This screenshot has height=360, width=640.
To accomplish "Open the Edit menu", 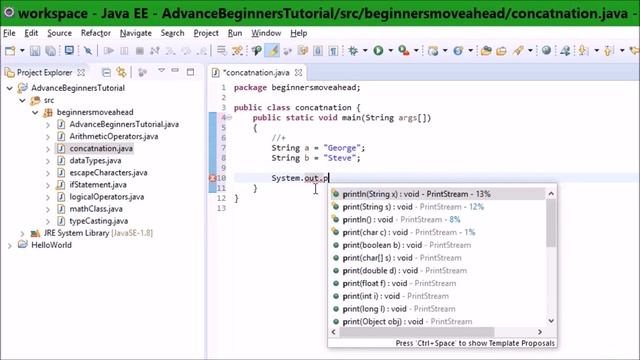I will click(31, 33).
